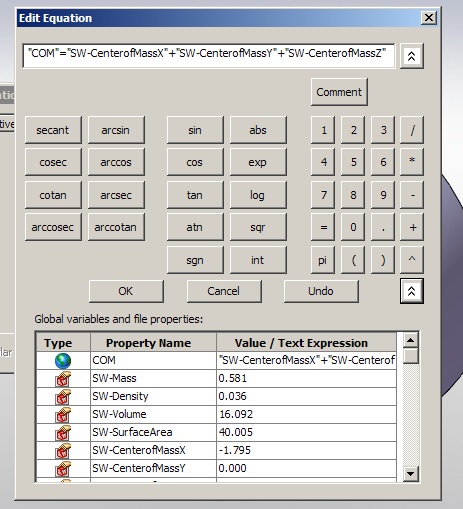463x509 pixels.
Task: Click the plus operator key
Action: pos(412,227)
